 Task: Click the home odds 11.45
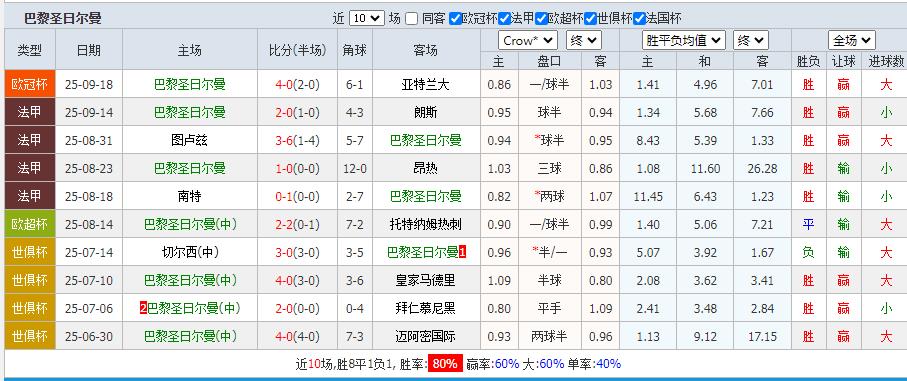click(648, 196)
